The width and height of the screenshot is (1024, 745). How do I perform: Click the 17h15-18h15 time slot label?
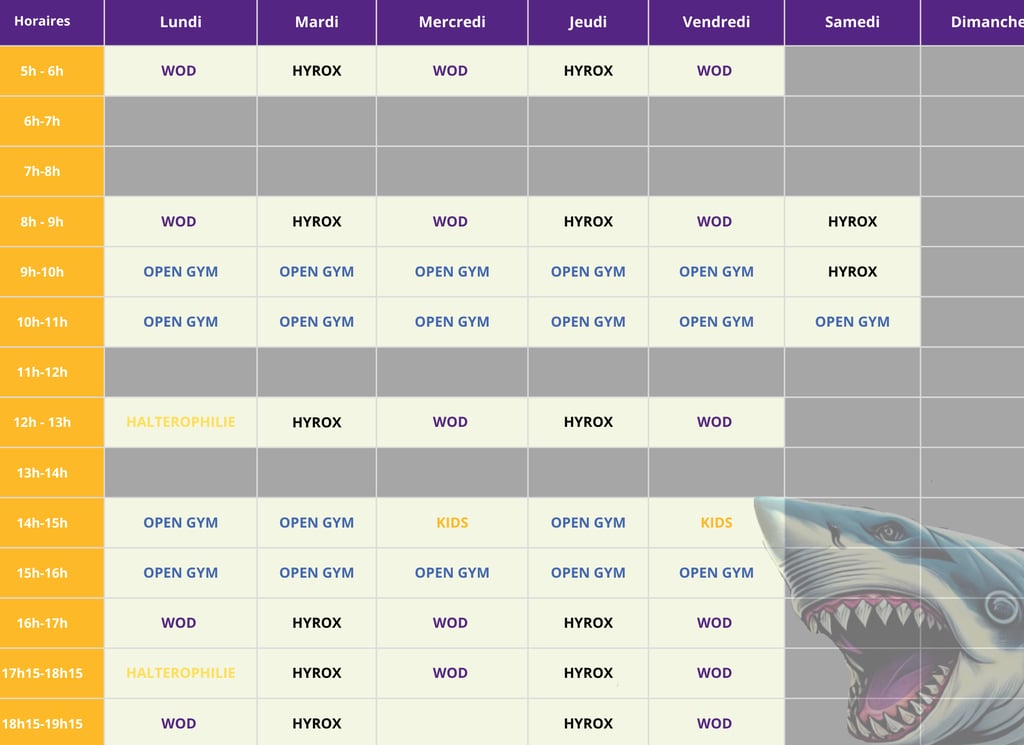(42, 673)
